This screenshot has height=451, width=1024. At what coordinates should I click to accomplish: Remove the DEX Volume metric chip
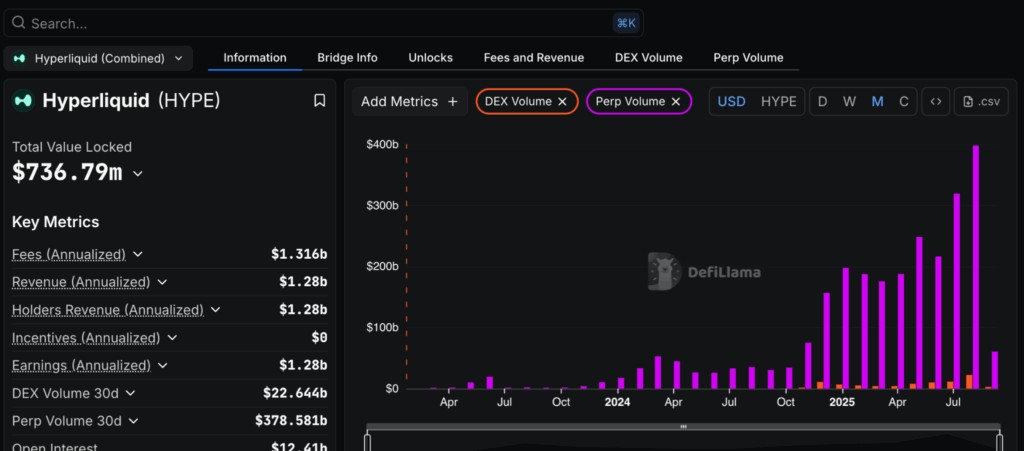point(562,101)
